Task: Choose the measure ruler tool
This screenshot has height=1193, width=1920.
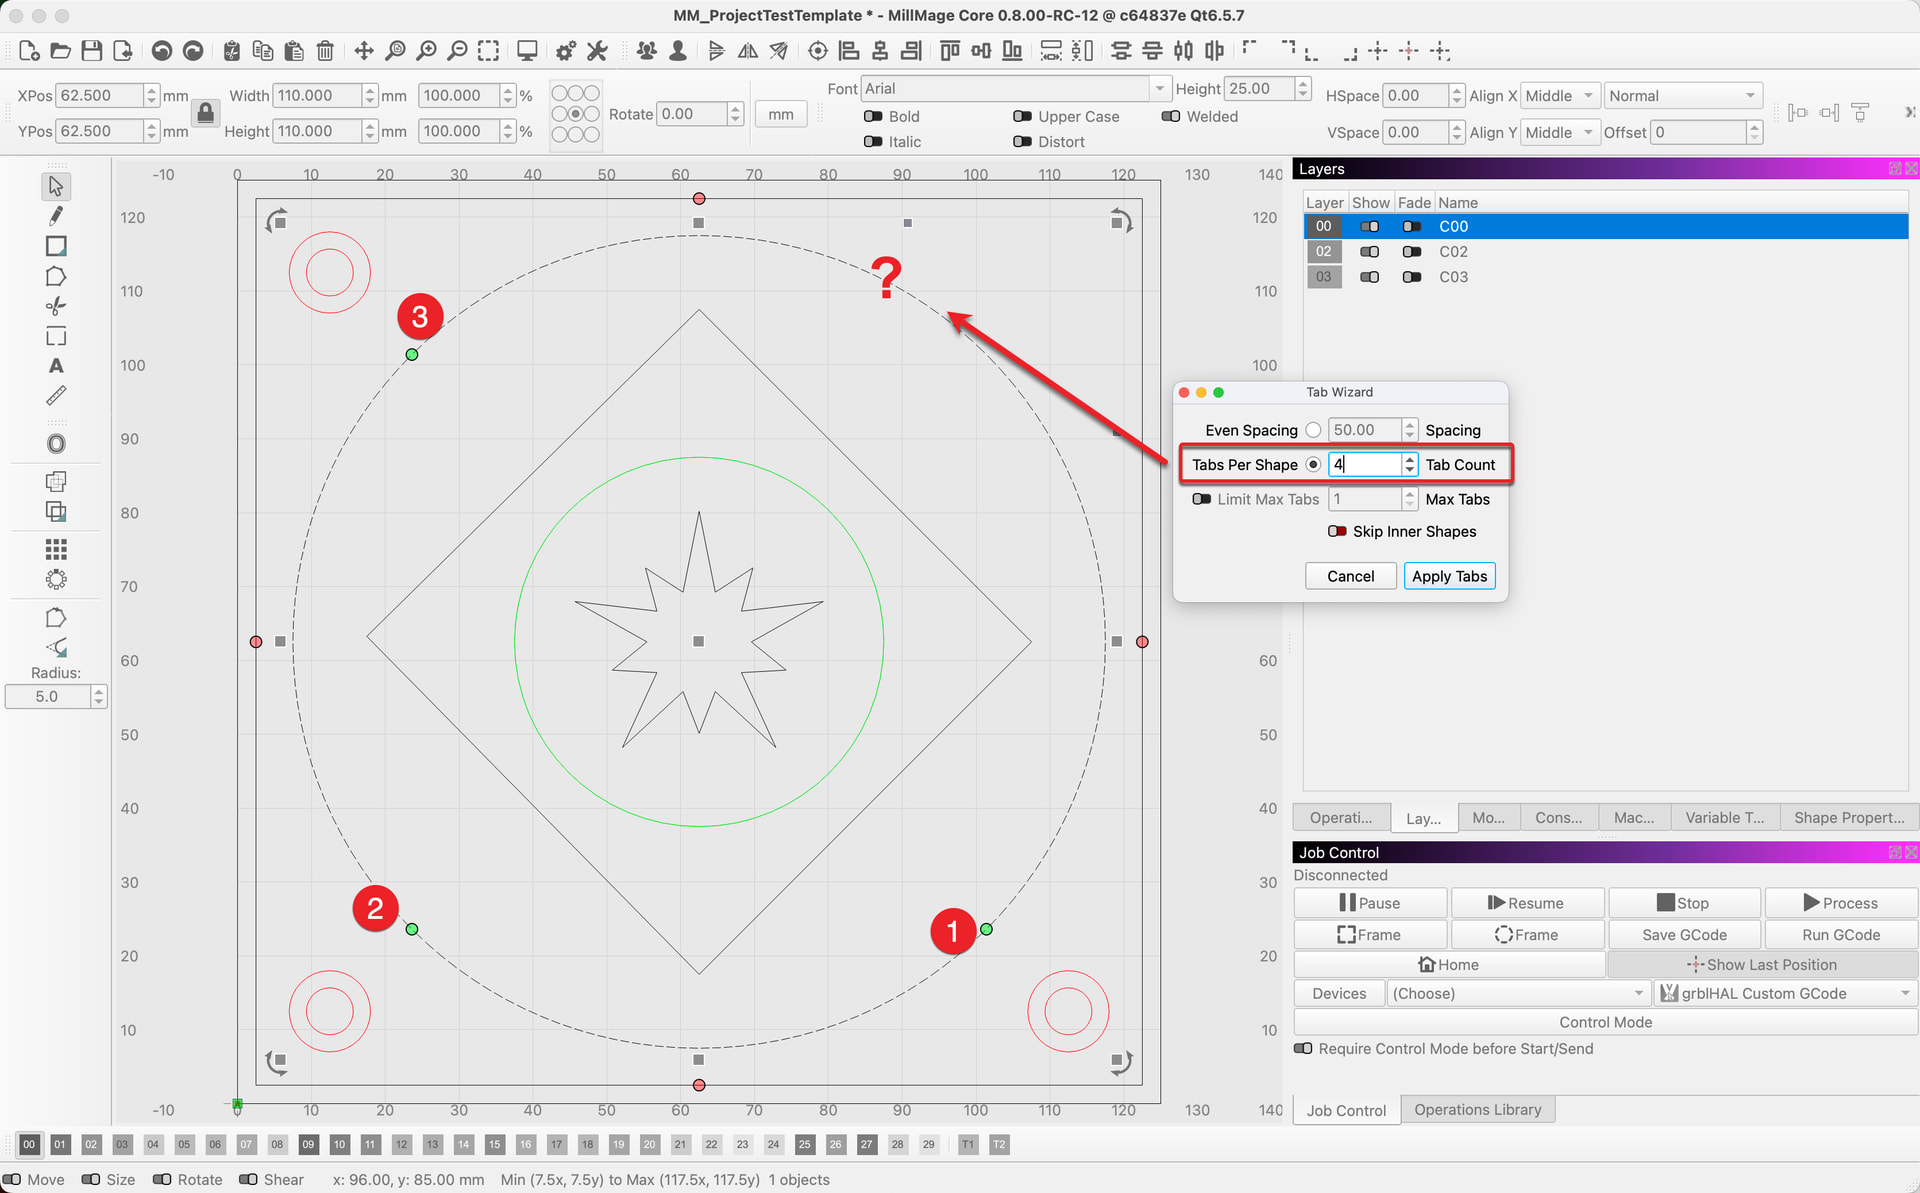Action: click(x=56, y=396)
